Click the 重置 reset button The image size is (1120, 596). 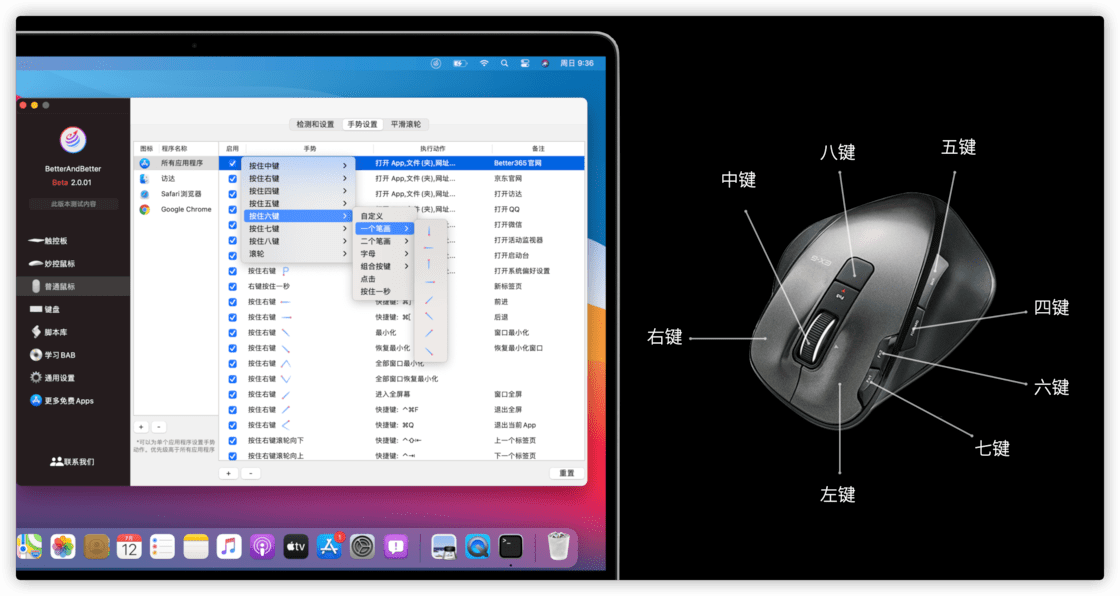point(566,473)
